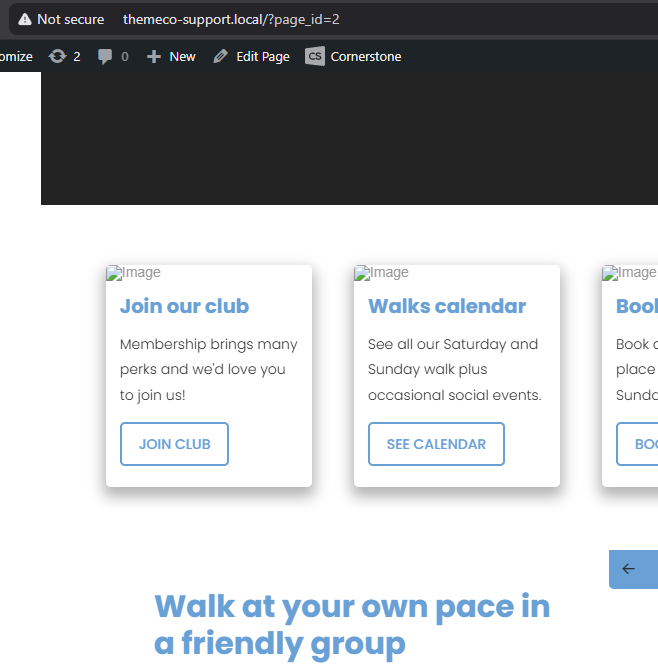The height and width of the screenshot is (668, 658).
Task: Open the Walks calendar heading
Action: [x=446, y=306]
